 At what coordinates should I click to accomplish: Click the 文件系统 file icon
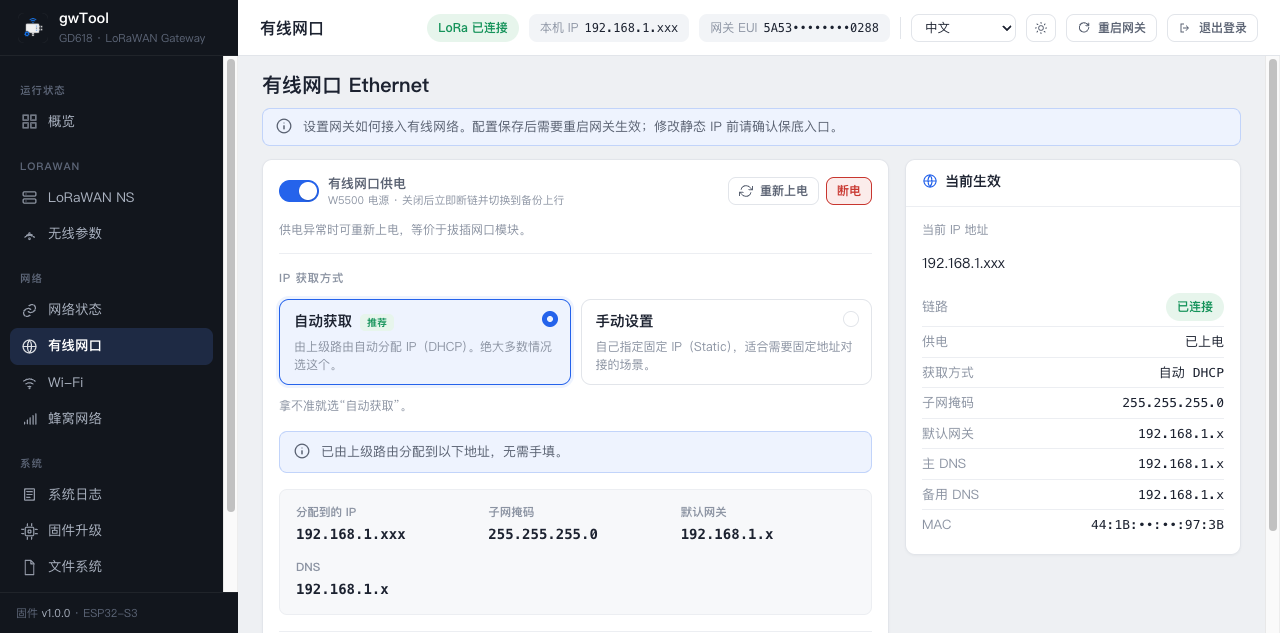coord(29,566)
